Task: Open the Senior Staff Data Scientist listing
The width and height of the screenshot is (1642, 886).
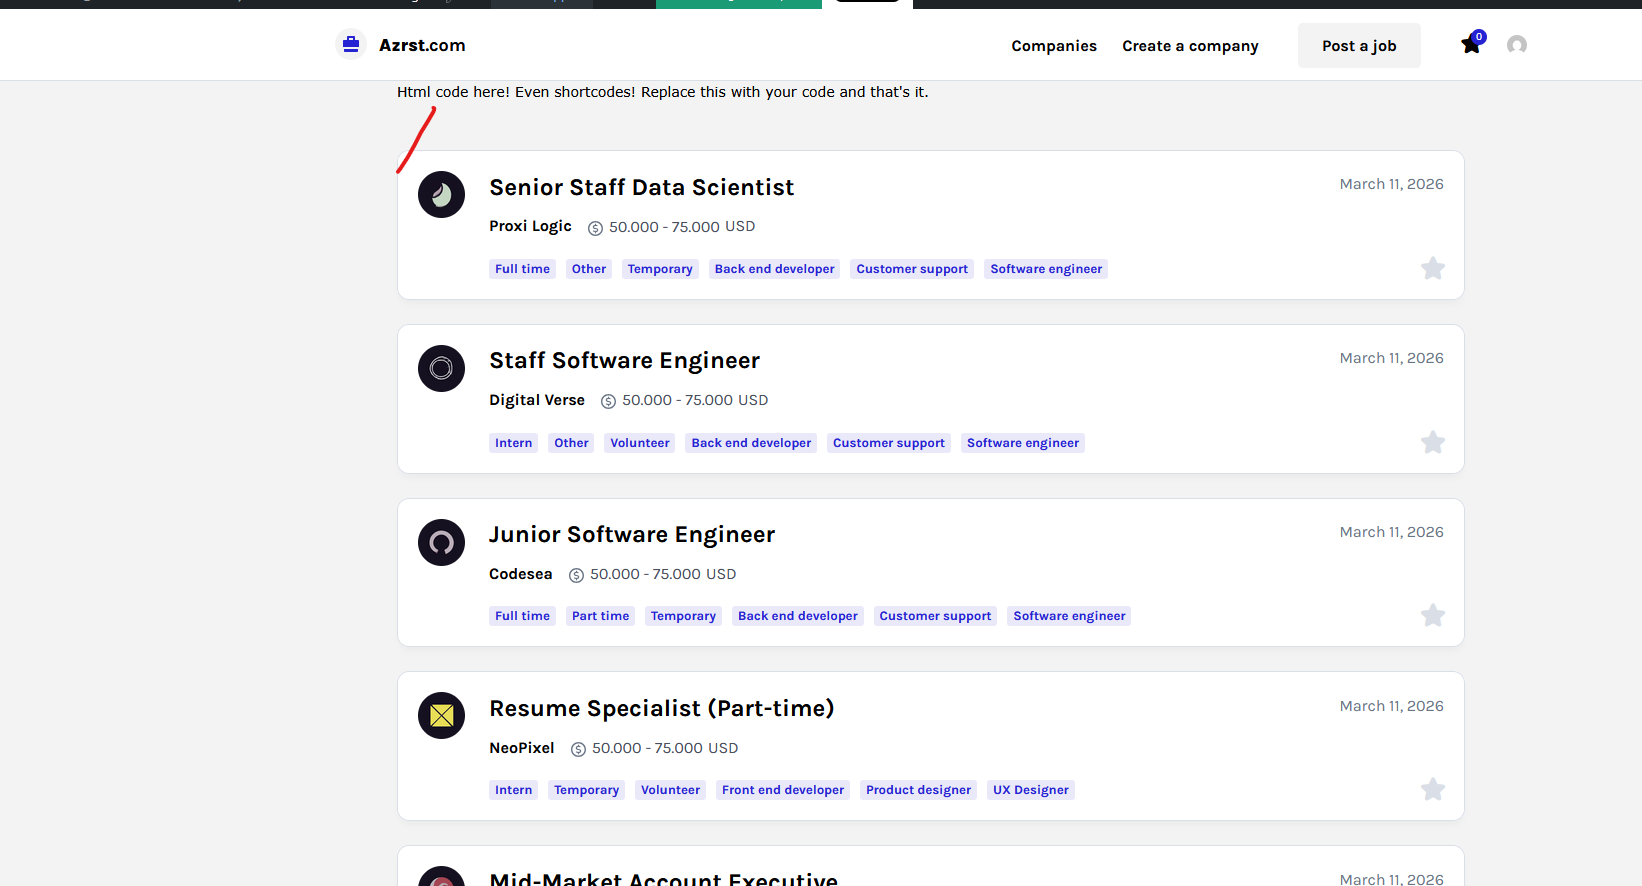Action: (641, 187)
